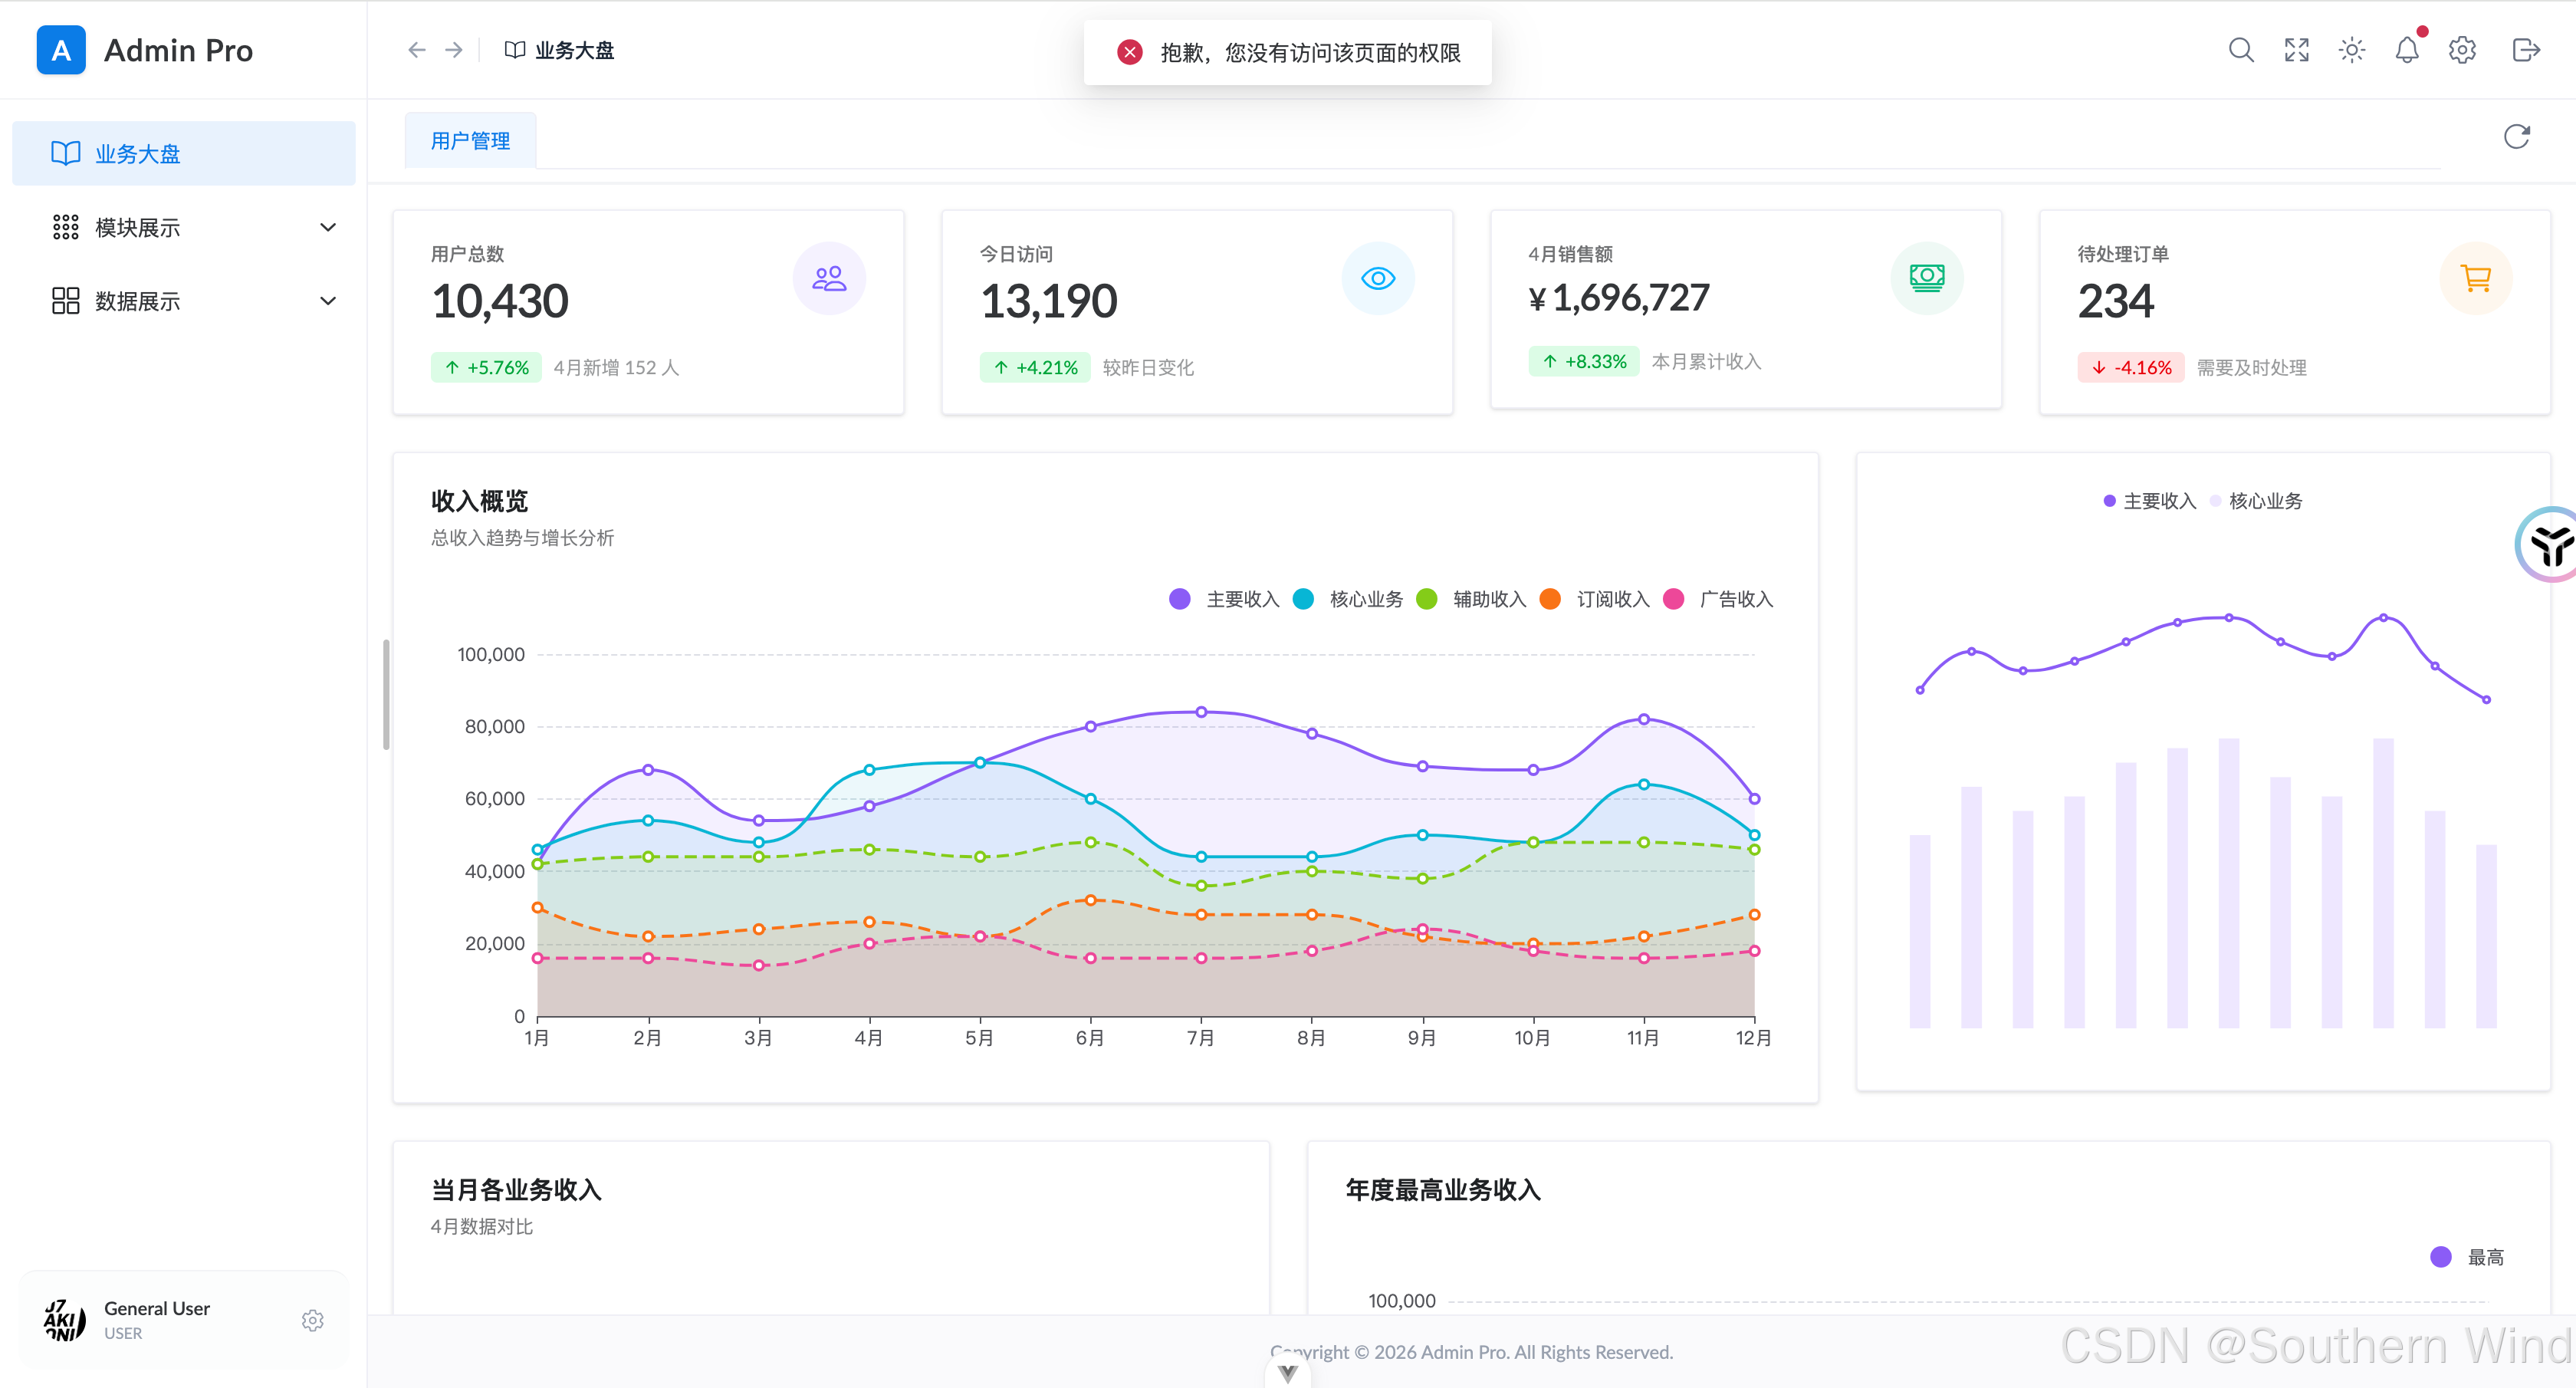Open user settings gear beside General User

pyautogui.click(x=312, y=1320)
